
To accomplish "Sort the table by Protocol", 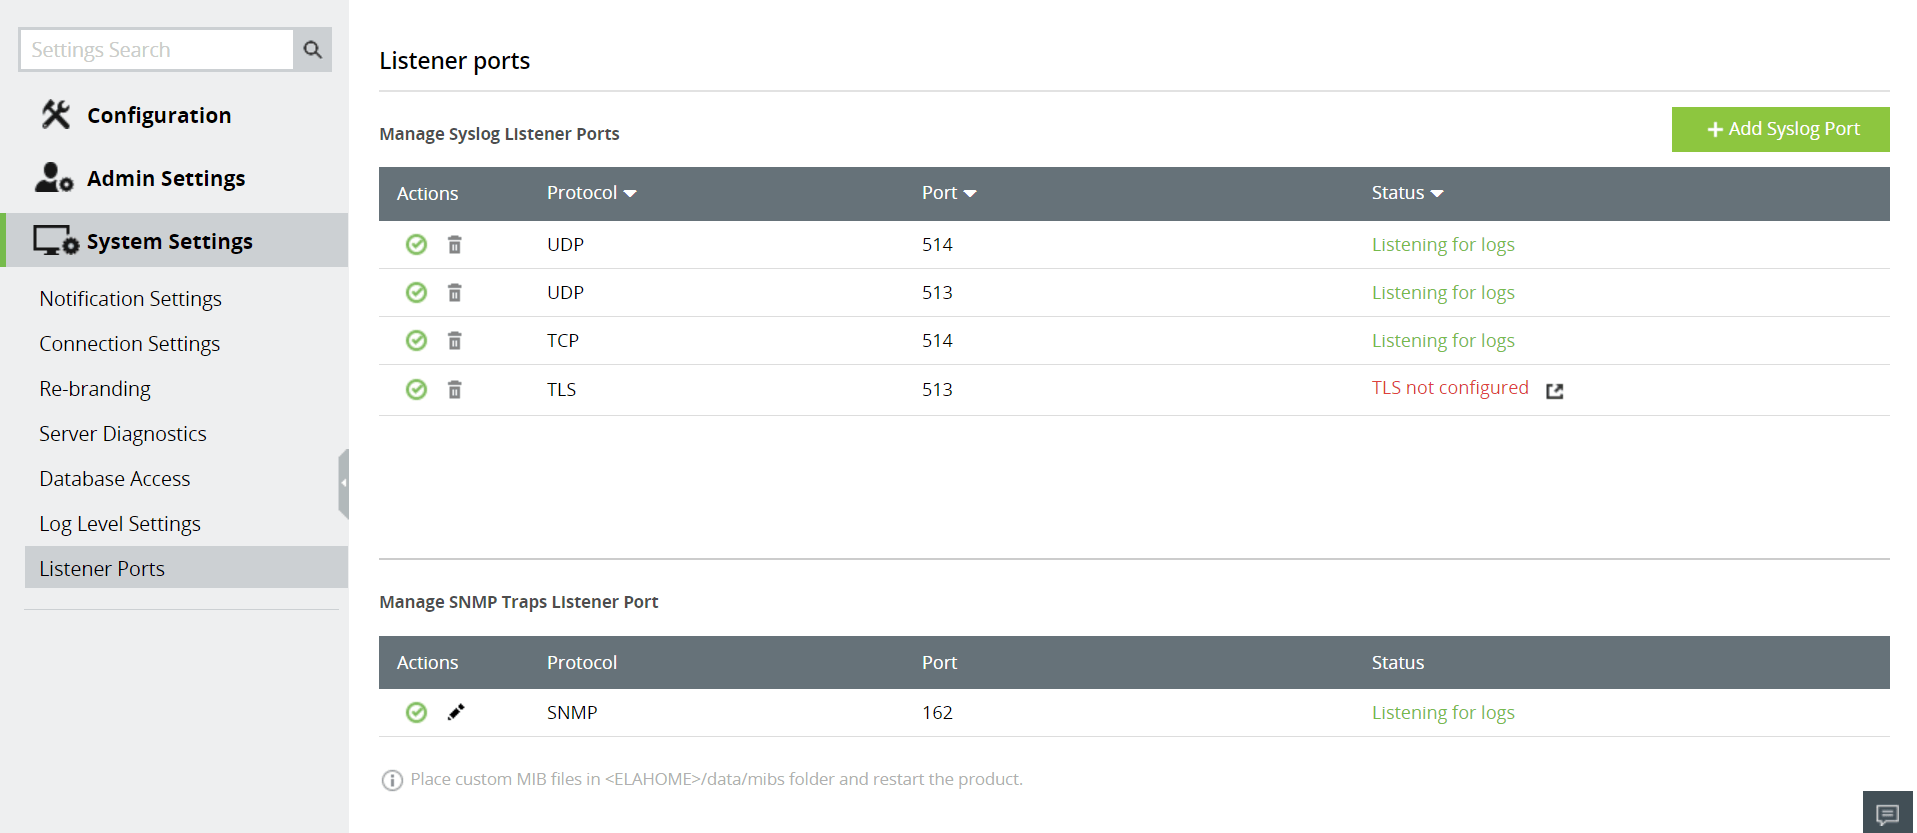I will [591, 192].
